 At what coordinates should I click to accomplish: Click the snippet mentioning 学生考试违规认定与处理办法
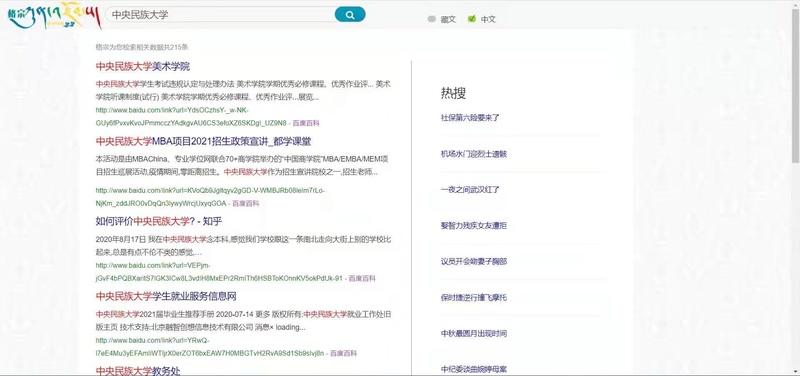243,90
